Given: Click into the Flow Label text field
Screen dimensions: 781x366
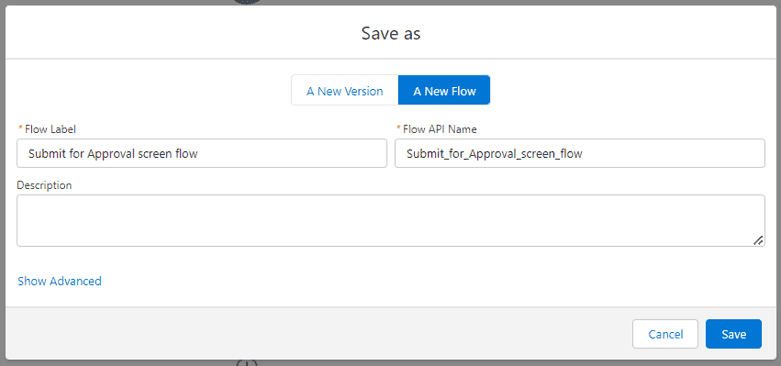Looking at the screenshot, I should 202,153.
